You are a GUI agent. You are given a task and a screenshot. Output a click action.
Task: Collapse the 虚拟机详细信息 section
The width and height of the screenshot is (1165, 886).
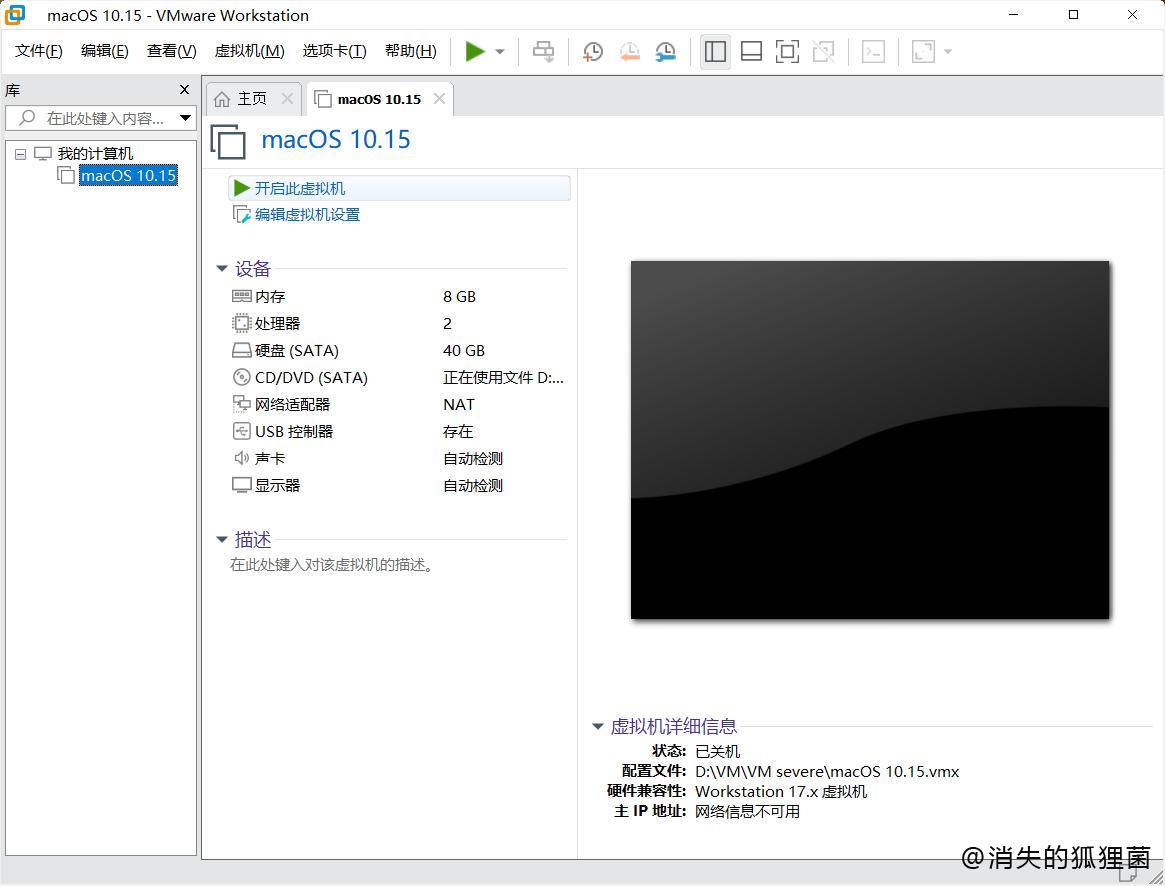tap(597, 726)
